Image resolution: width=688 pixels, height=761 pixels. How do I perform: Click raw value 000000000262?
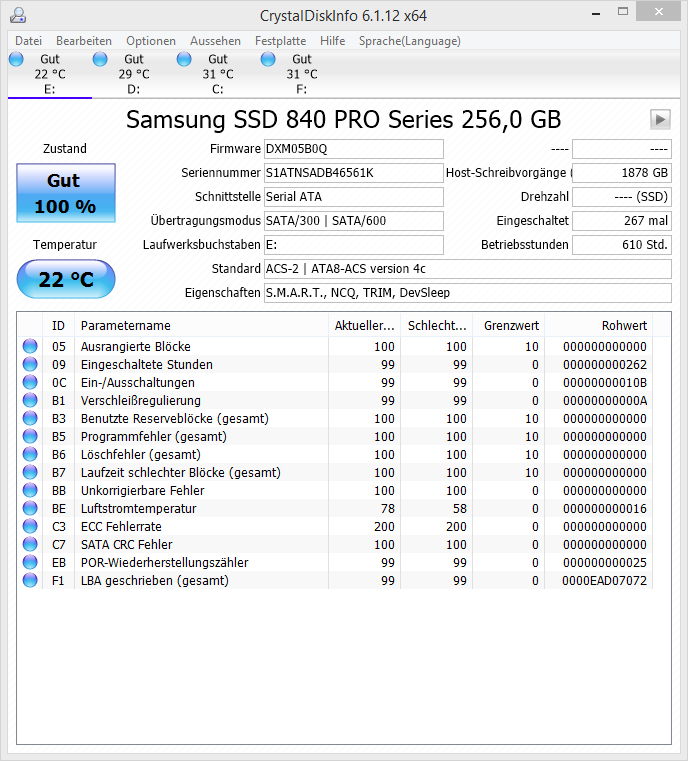[x=605, y=364]
